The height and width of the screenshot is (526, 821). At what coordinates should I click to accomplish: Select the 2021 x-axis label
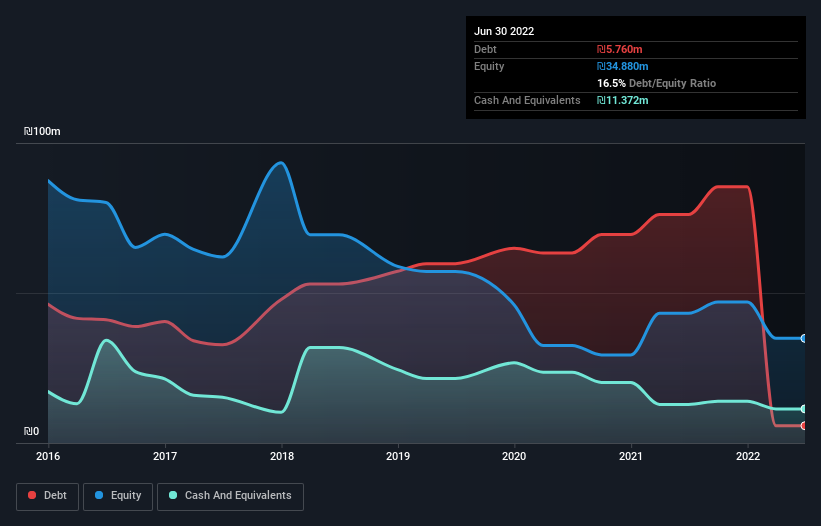(x=631, y=456)
